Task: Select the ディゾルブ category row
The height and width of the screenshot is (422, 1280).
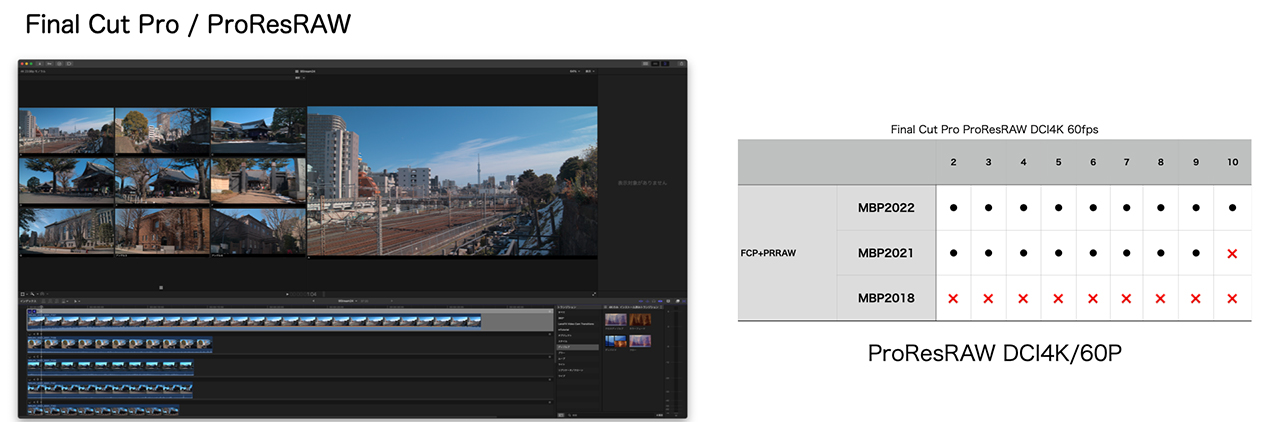Action: coord(577,347)
